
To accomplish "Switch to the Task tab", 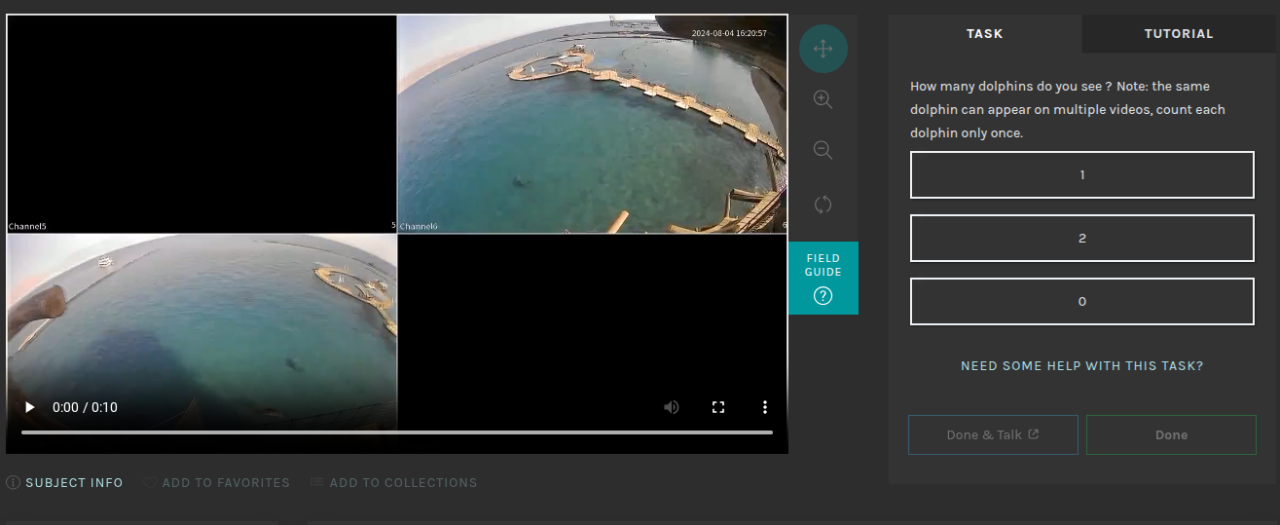I will tap(985, 34).
